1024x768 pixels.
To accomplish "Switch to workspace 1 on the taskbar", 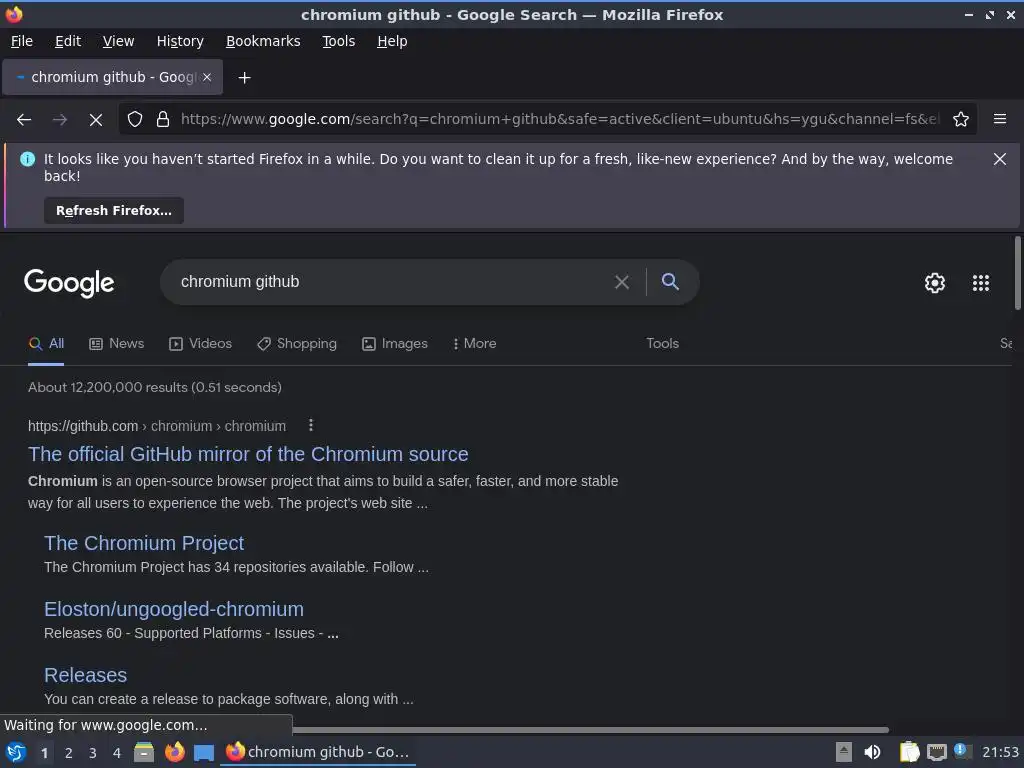I will (x=44, y=753).
